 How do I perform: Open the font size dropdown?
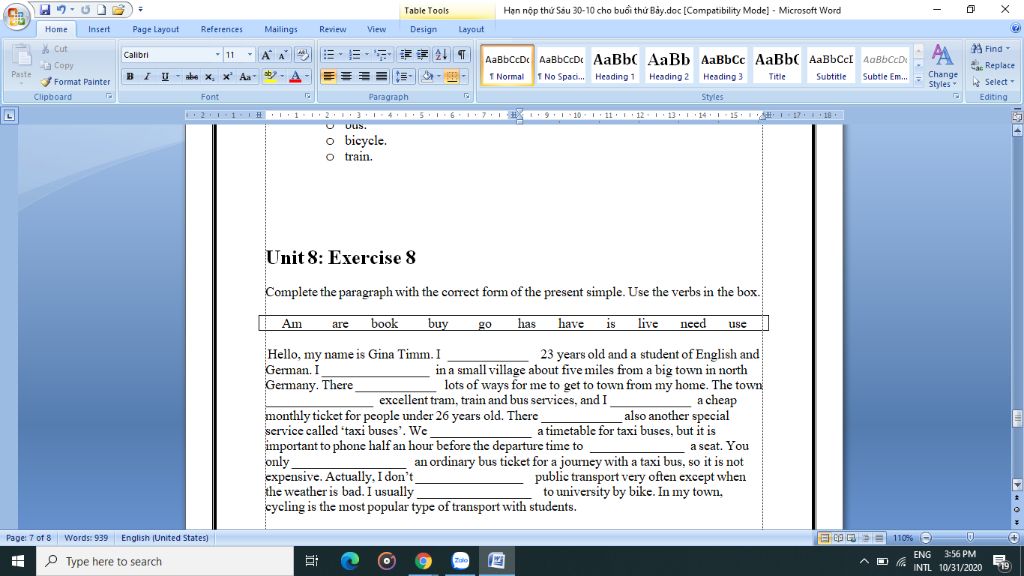click(x=249, y=55)
